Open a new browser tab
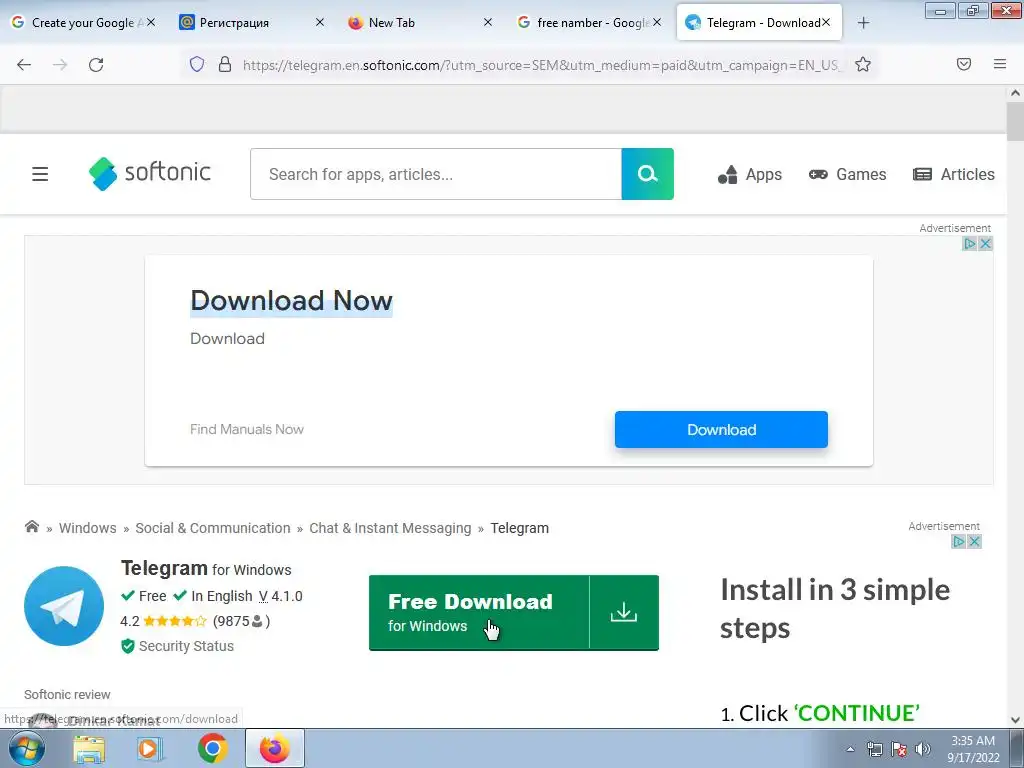The image size is (1024, 768). pyautogui.click(x=863, y=23)
